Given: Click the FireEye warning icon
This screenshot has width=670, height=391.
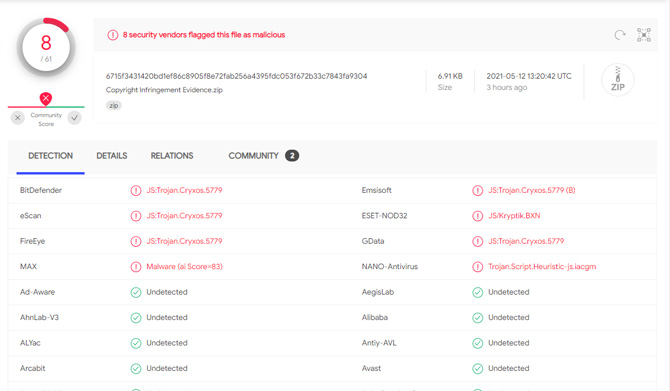Looking at the screenshot, I should 136,241.
